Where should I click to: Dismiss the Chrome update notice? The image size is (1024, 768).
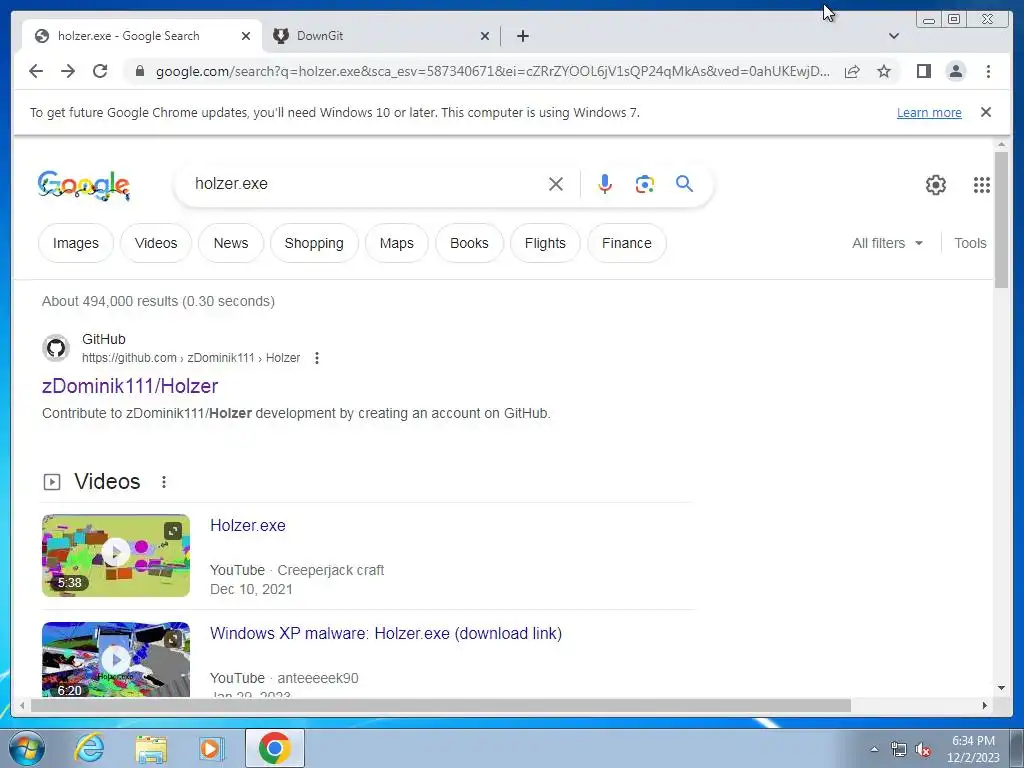986,112
